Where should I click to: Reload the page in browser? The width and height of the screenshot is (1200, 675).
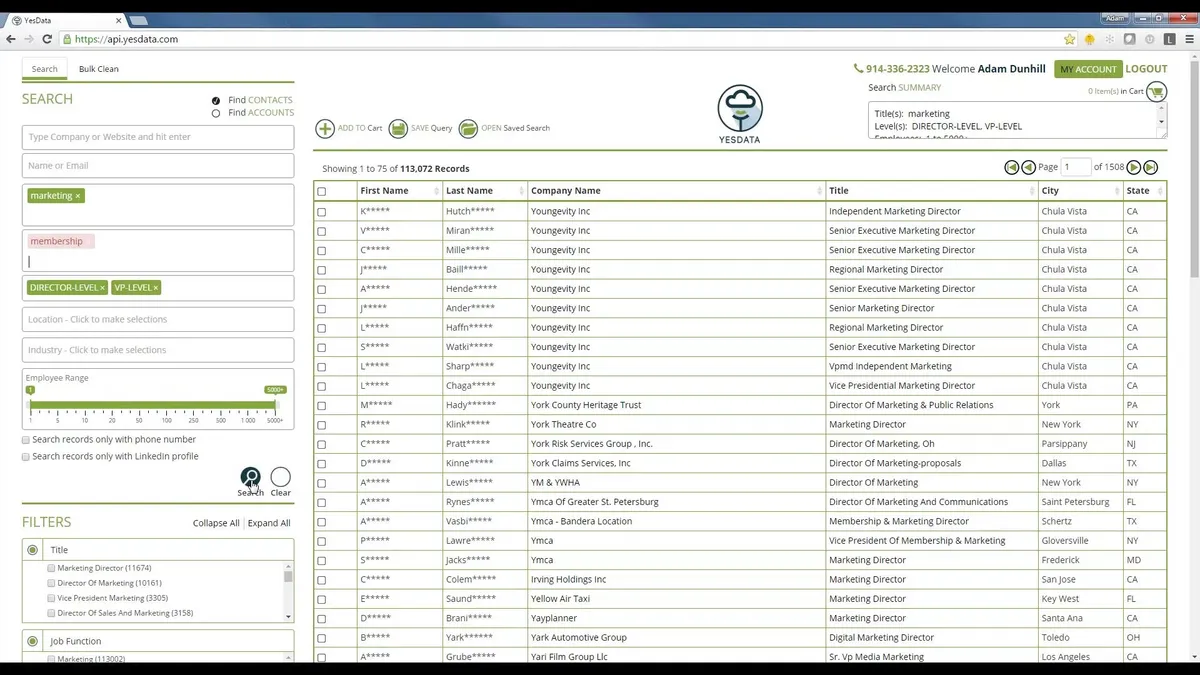coord(48,39)
